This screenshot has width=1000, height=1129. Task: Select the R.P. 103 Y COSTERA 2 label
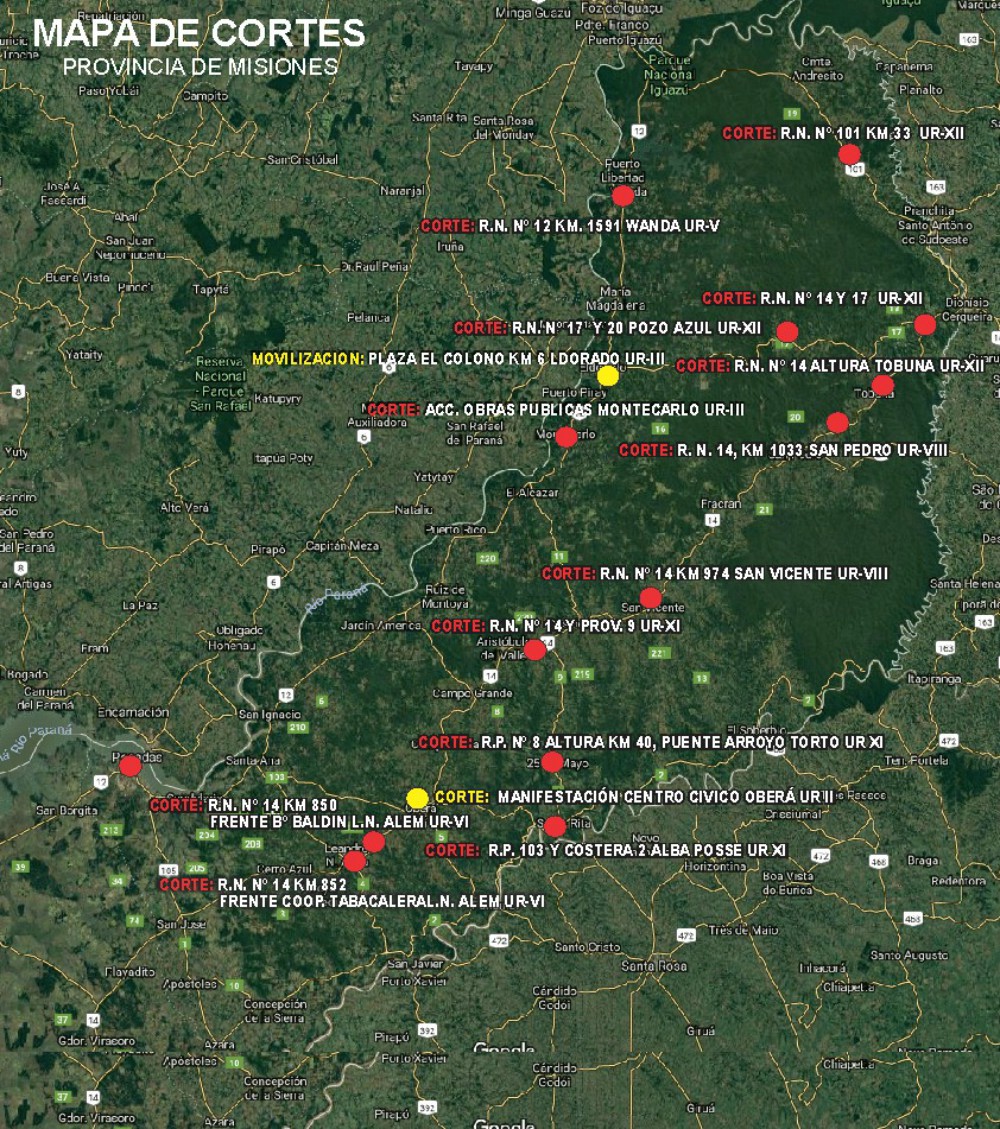[606, 851]
